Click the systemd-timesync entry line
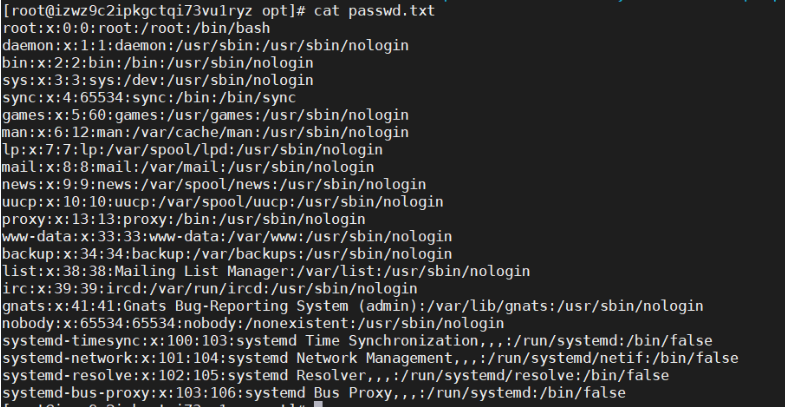 pos(357,341)
